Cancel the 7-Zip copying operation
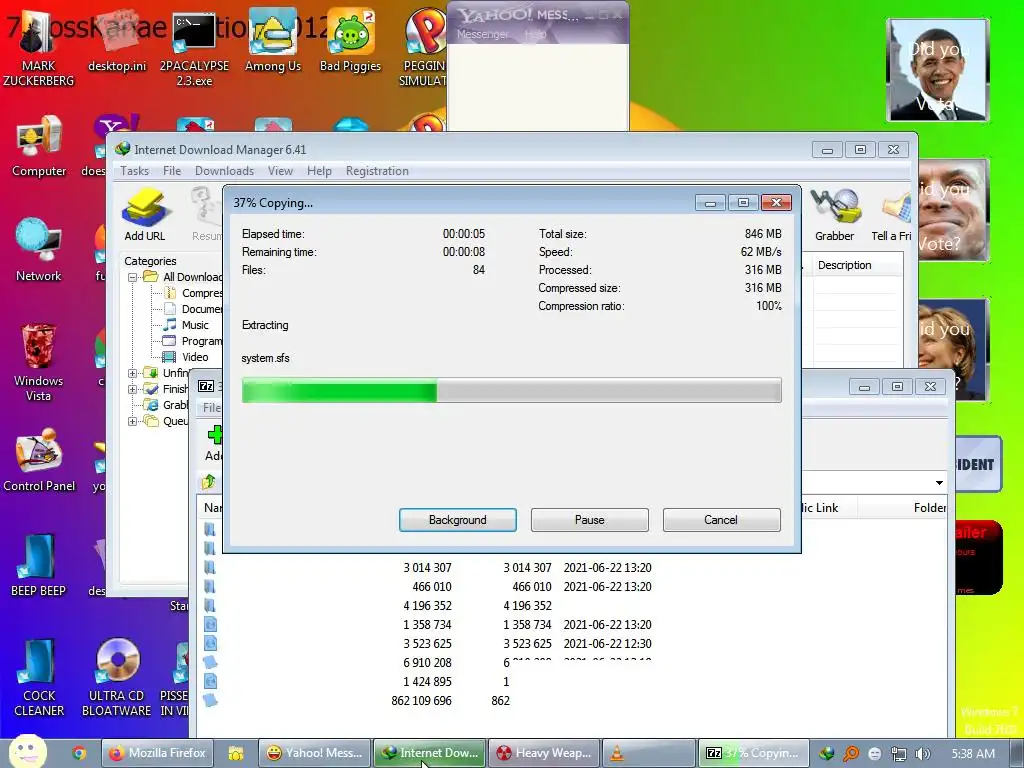 pos(721,520)
